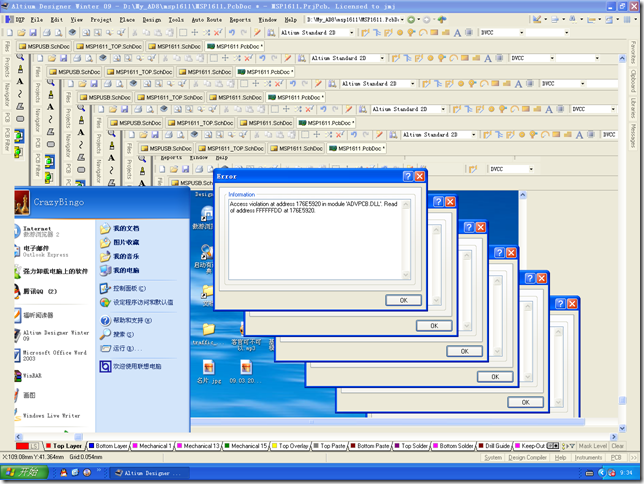Open File menu in outermost menu bar
Viewport: 644px width, 484px height.
[37, 19]
